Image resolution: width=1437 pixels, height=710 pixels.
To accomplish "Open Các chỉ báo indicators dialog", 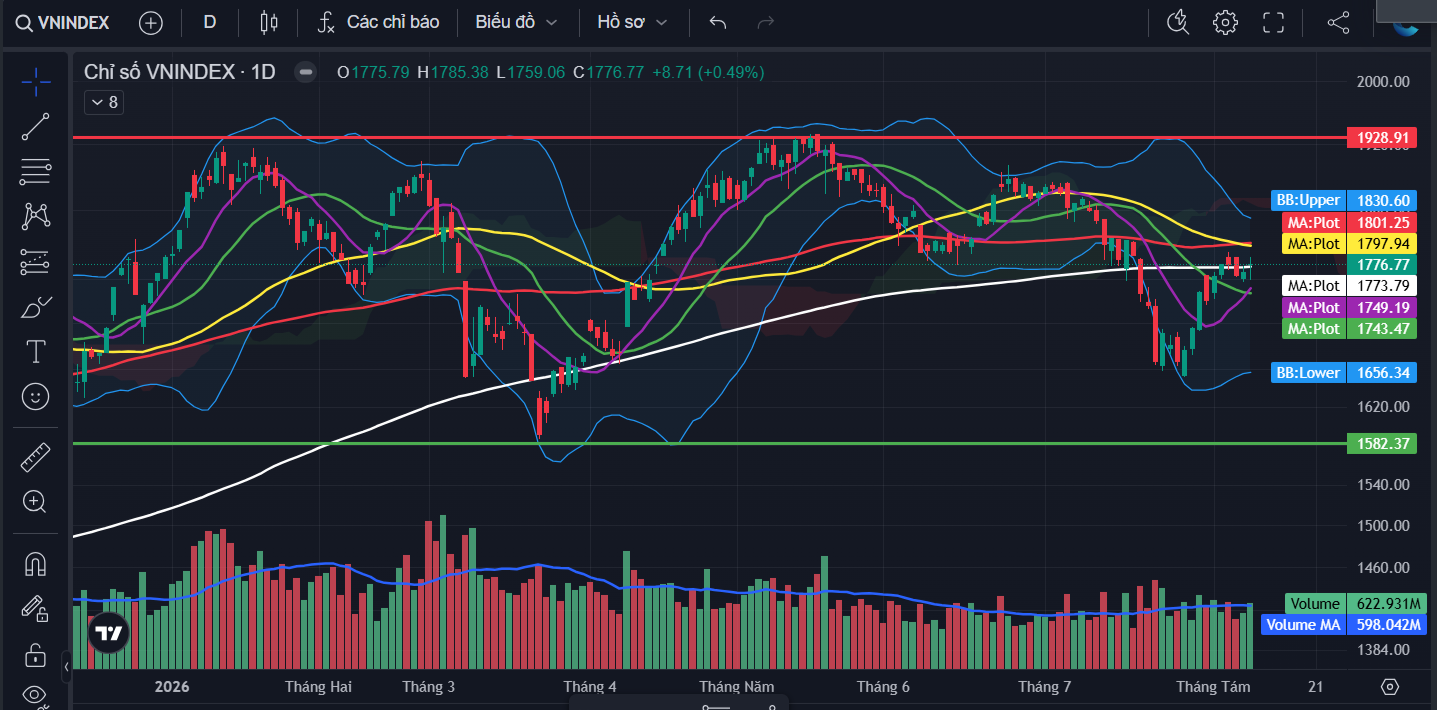I will click(378, 22).
